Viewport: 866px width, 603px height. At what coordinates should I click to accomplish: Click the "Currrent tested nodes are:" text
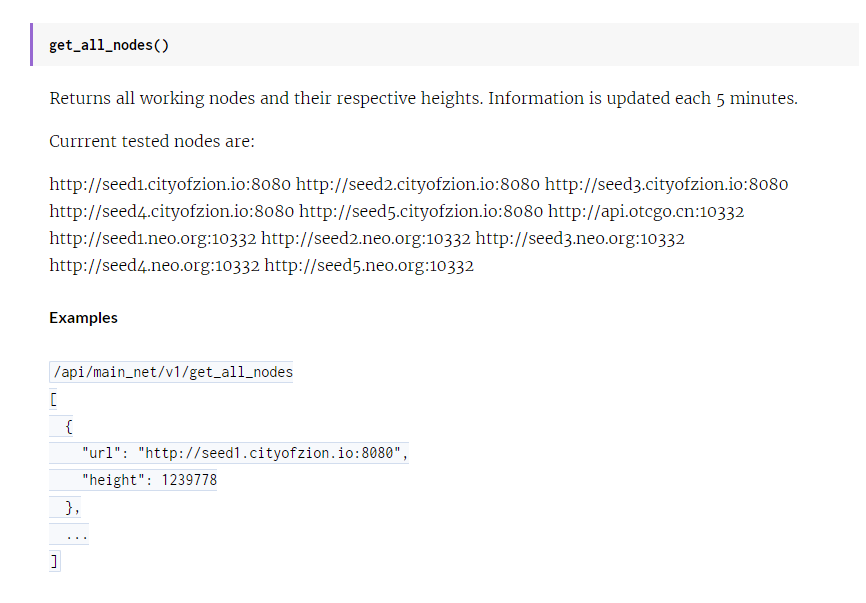tap(152, 141)
